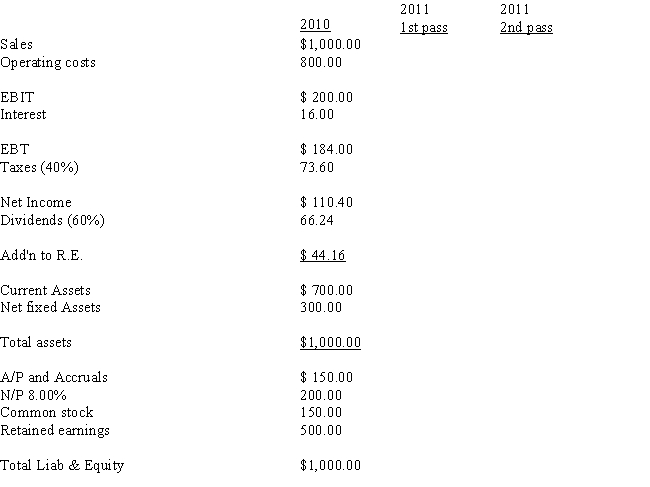Screen dimensions: 650x487
Task: Select the Net Income value $110.40
Action: click(326, 202)
